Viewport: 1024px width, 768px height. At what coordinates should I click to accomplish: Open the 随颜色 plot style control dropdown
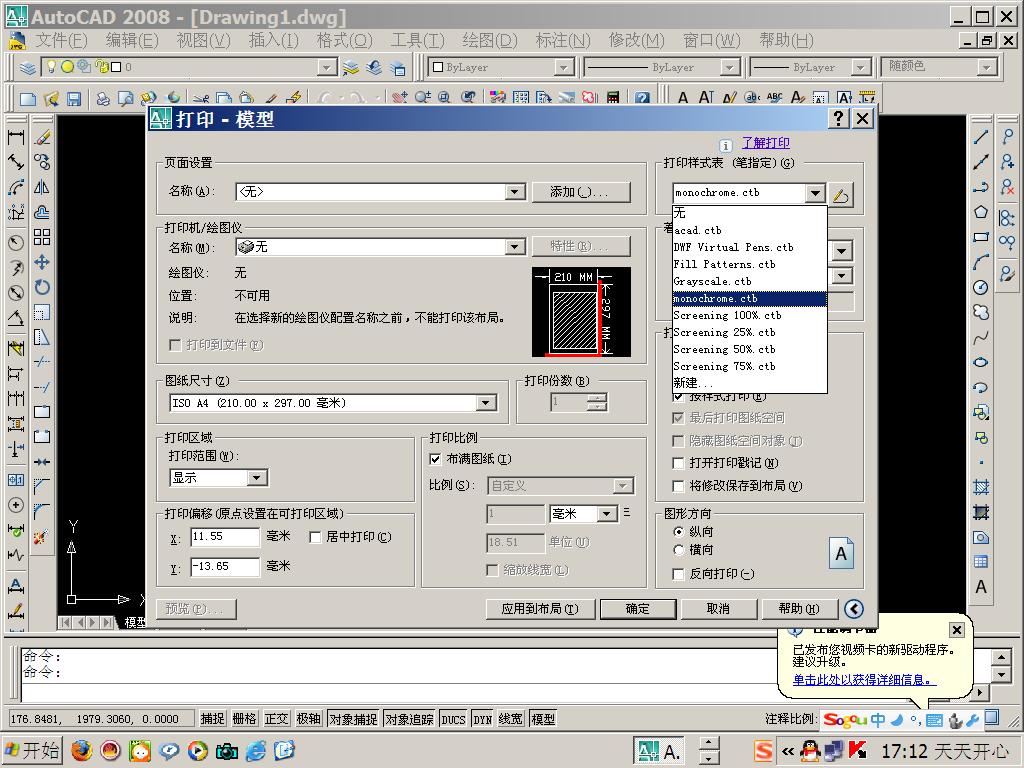coord(986,67)
